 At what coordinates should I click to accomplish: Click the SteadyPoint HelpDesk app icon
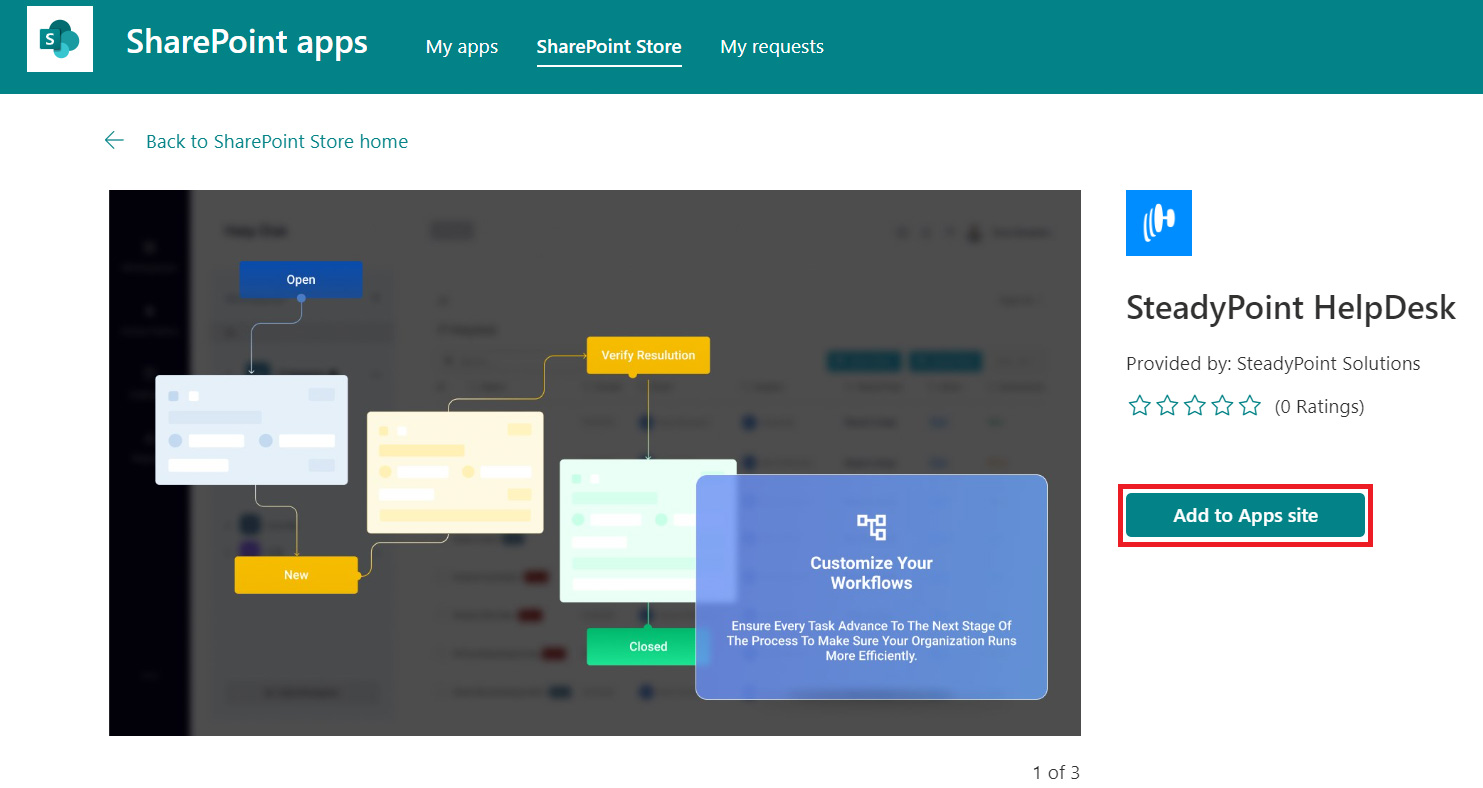1159,223
